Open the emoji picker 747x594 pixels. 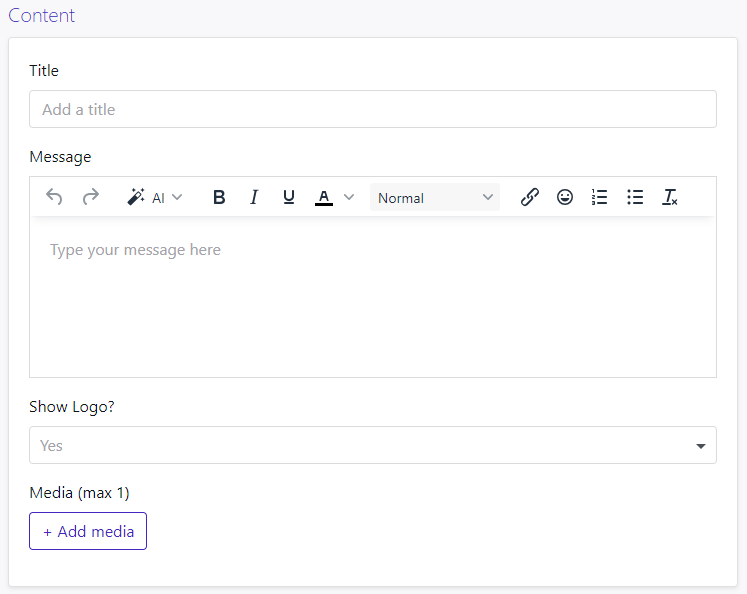click(565, 197)
